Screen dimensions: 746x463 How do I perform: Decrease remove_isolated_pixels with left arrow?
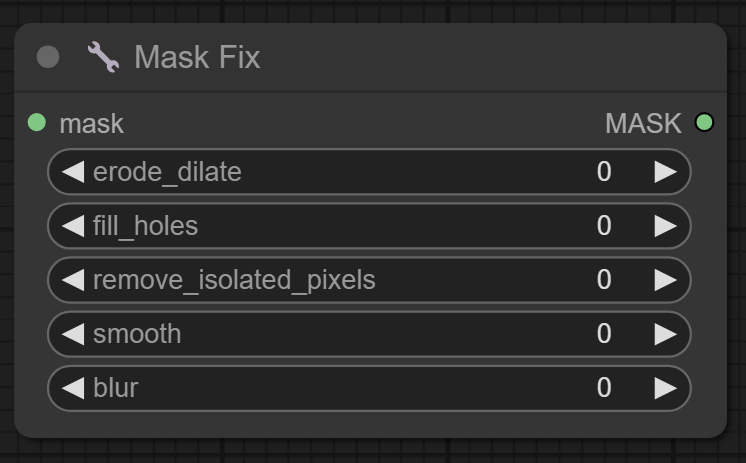[72, 280]
